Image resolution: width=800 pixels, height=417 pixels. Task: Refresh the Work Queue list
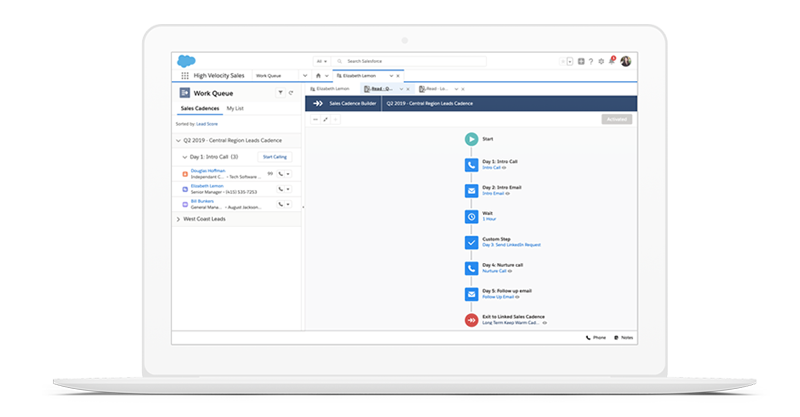tap(291, 93)
